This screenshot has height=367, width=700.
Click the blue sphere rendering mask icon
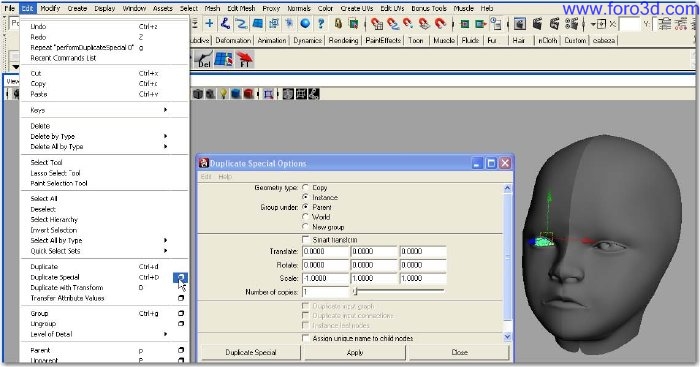click(x=305, y=23)
